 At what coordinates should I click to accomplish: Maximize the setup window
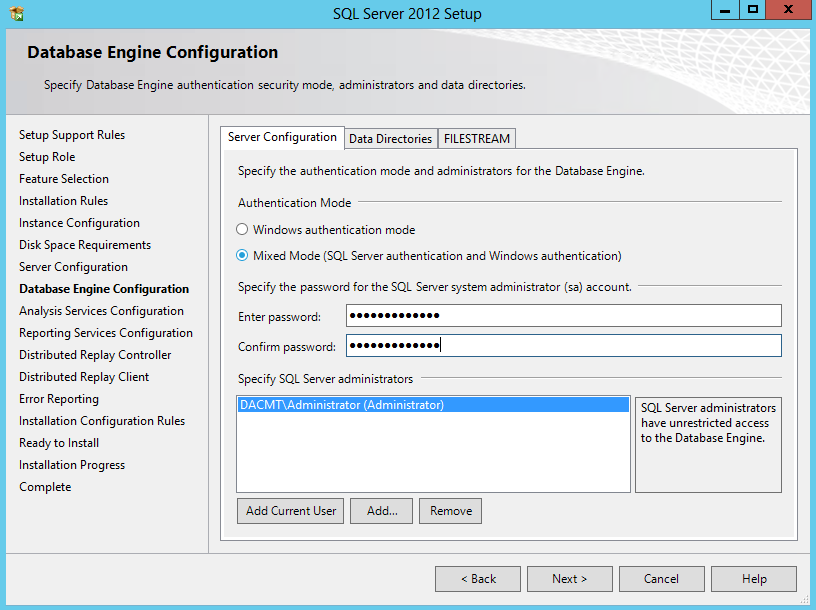[x=753, y=10]
